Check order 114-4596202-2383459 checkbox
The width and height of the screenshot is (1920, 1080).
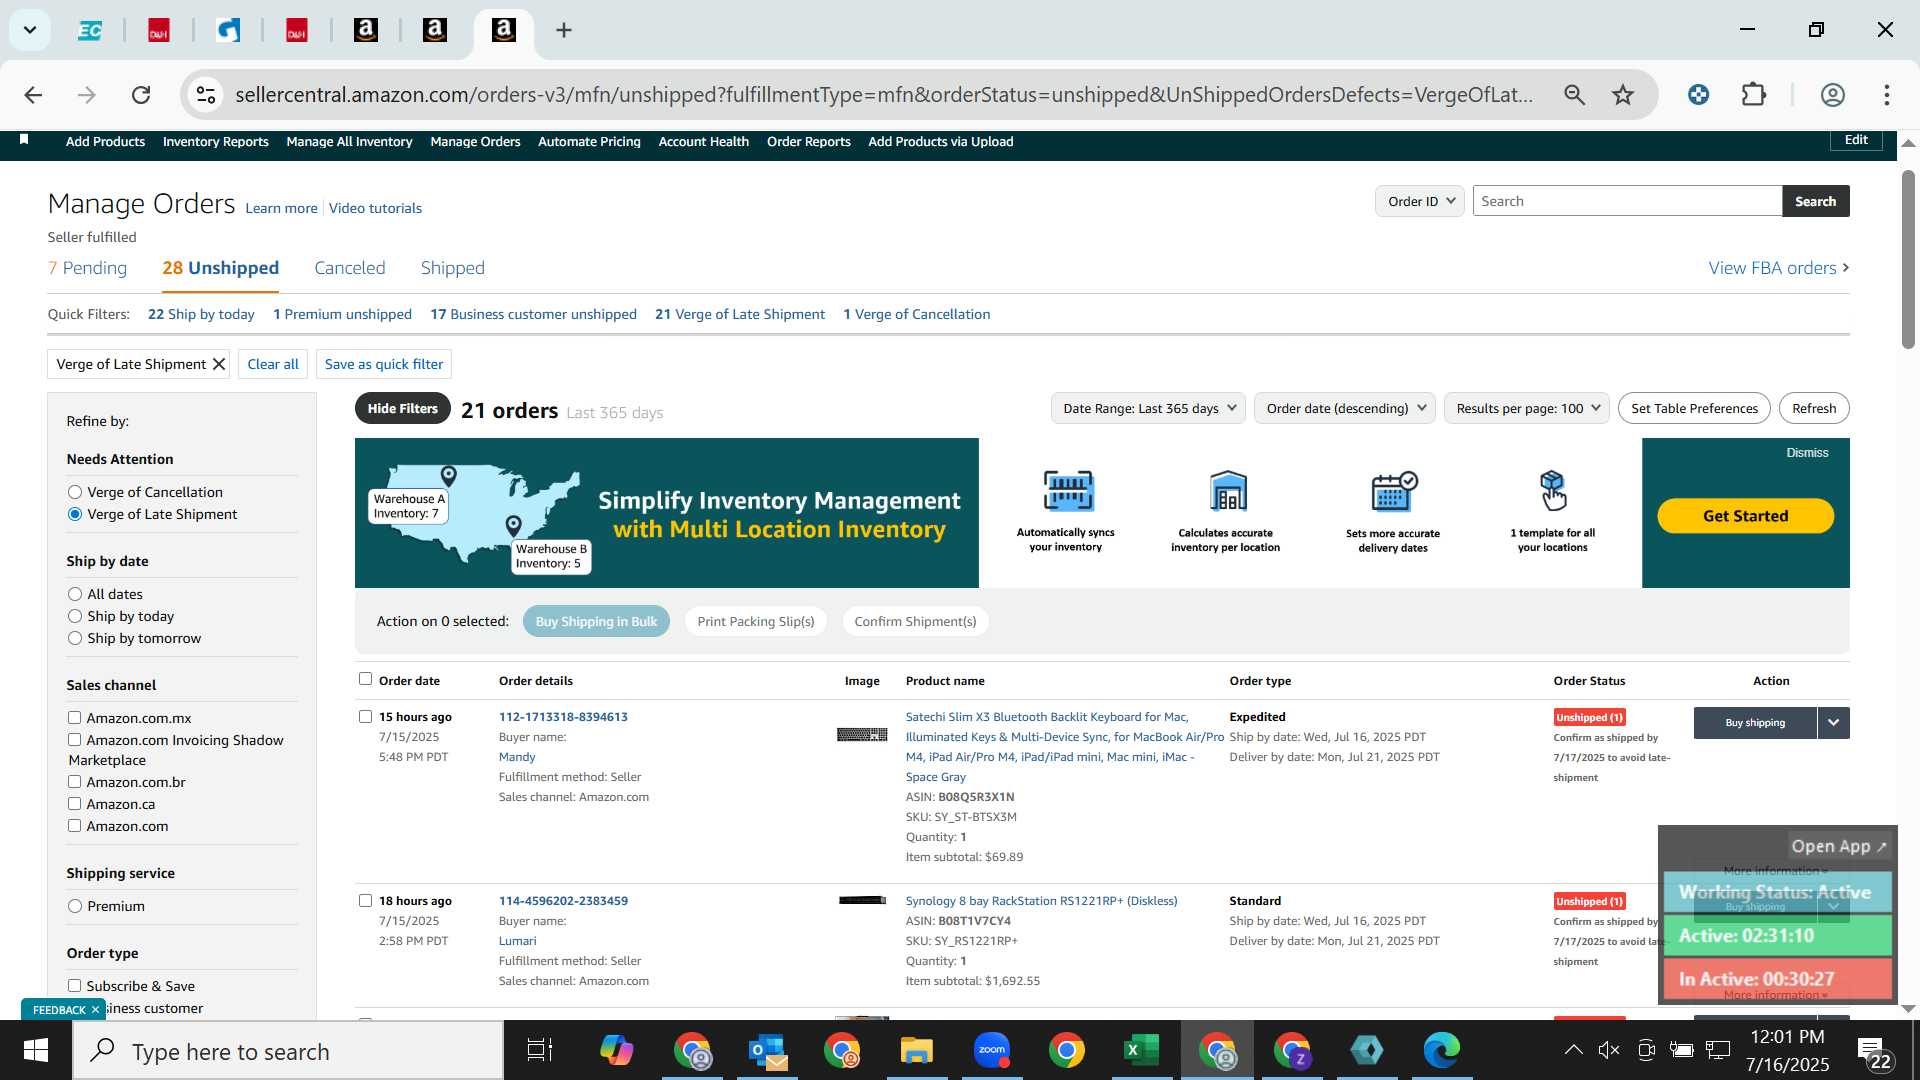pyautogui.click(x=365, y=900)
